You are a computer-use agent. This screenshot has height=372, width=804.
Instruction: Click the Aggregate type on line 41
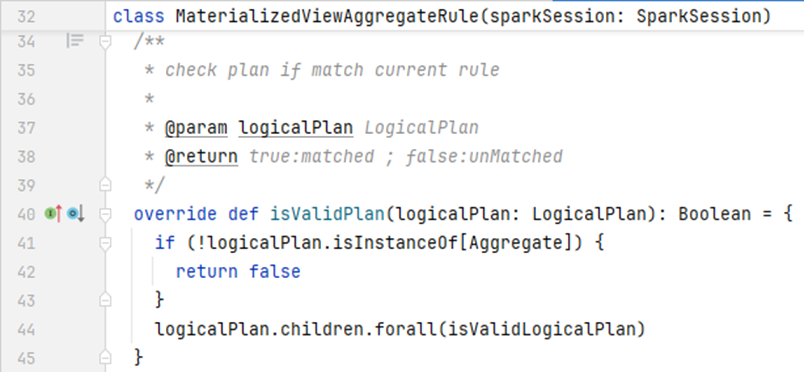[x=516, y=242]
